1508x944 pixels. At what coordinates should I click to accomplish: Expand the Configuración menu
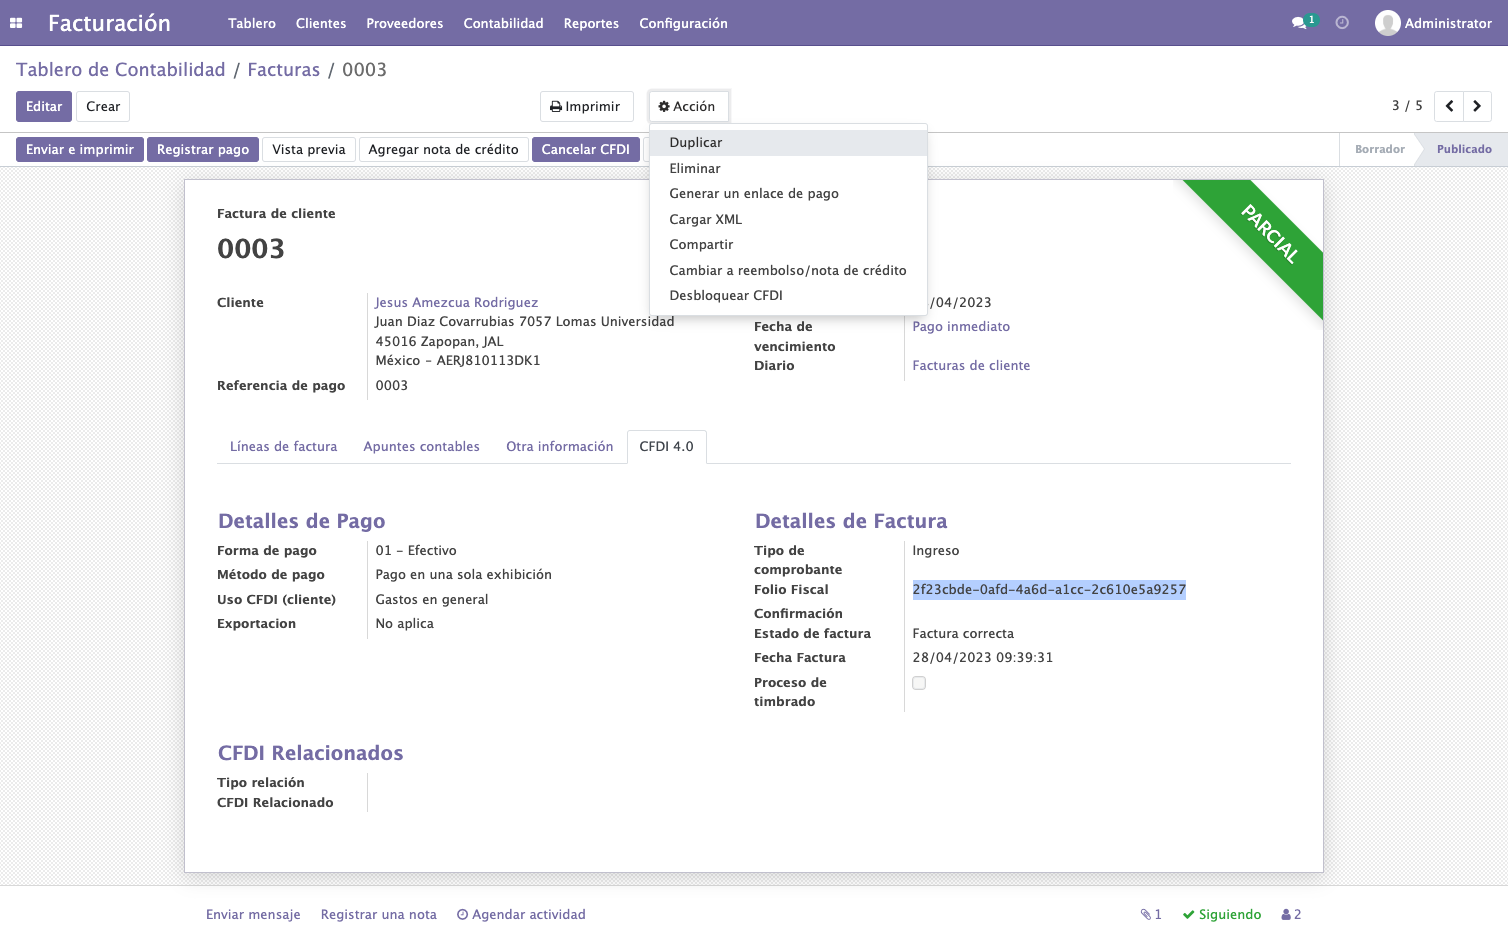[x=683, y=23]
